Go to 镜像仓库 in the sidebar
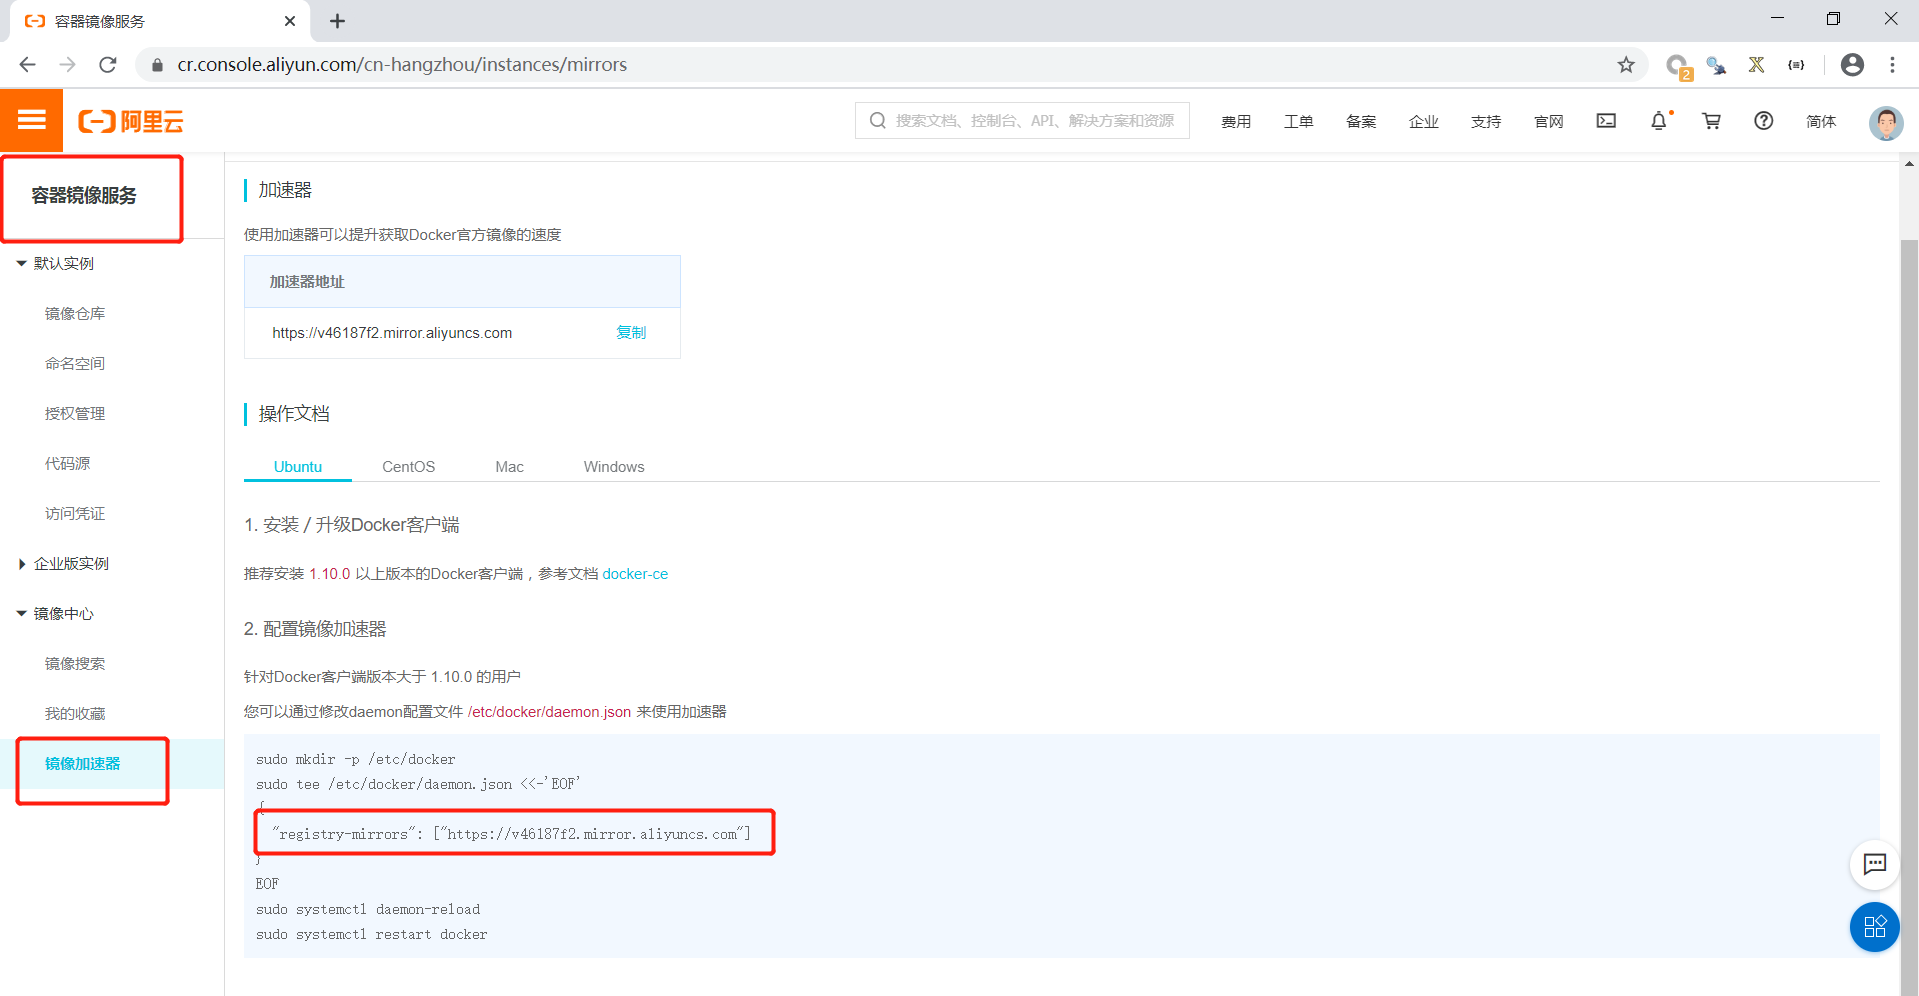 point(75,314)
